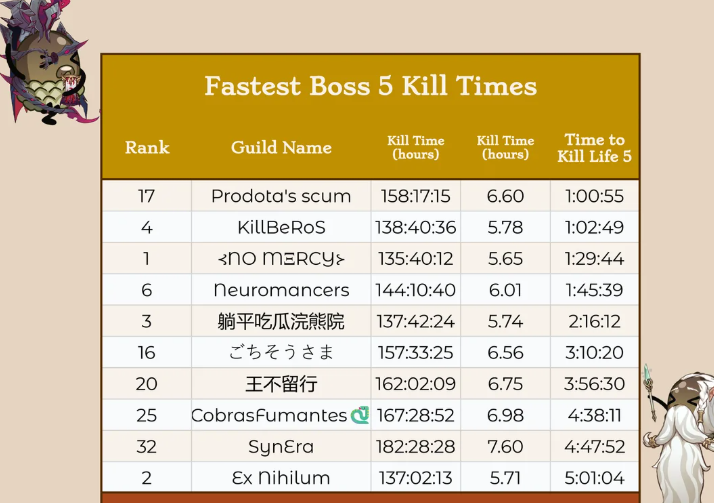Image resolution: width=714 pixels, height=503 pixels.
Task: Click the Fastest Boss 5 Kill Times title
Action: [370, 86]
